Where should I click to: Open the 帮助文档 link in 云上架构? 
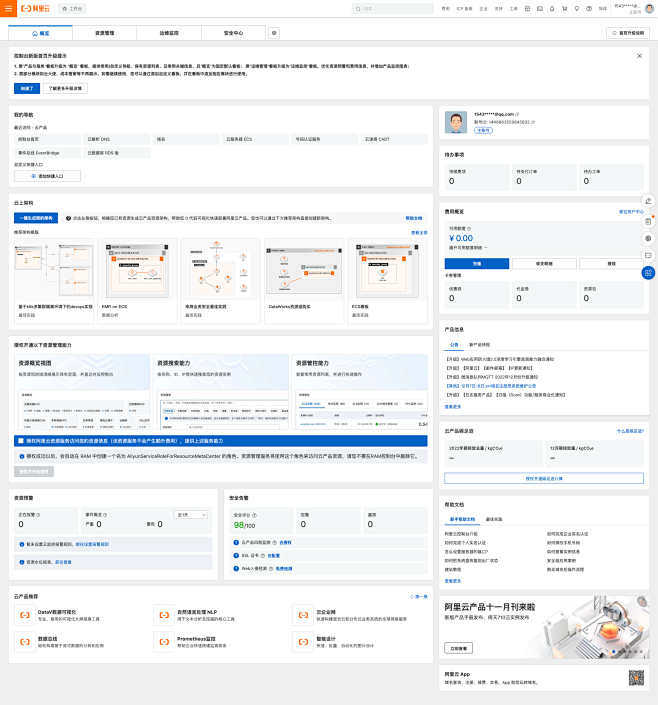(414, 218)
